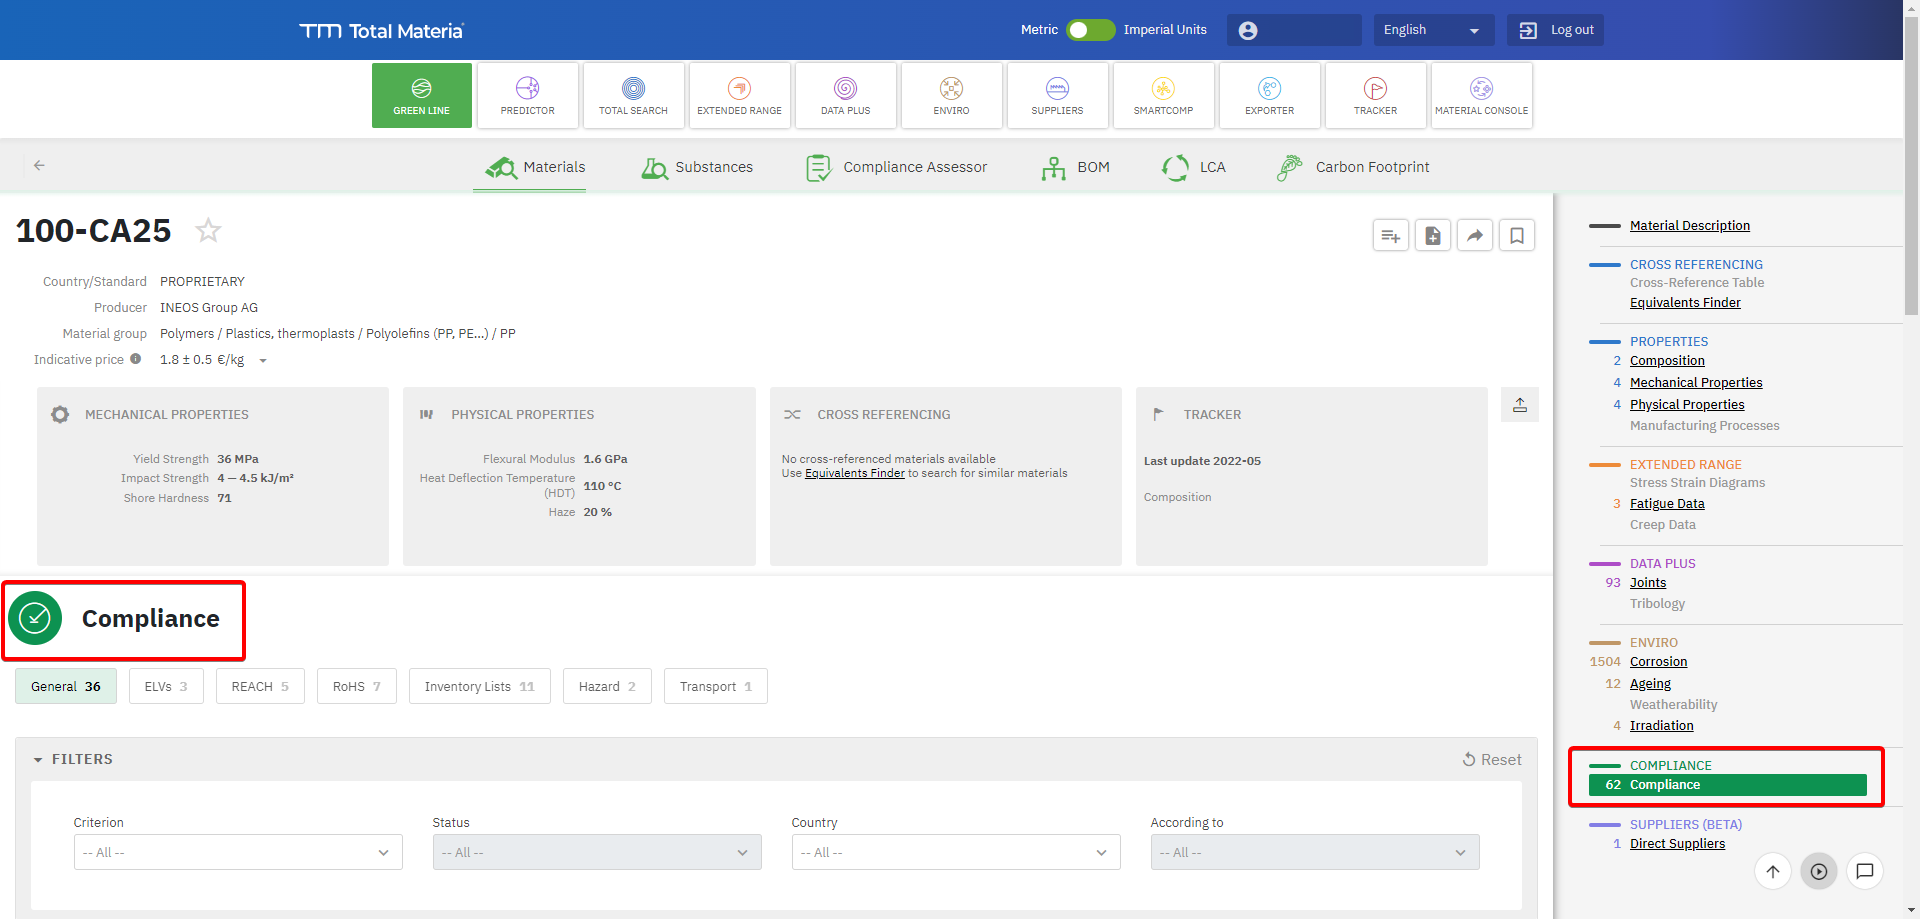Open the SmartComp module
This screenshot has height=919, width=1920.
tap(1163, 96)
